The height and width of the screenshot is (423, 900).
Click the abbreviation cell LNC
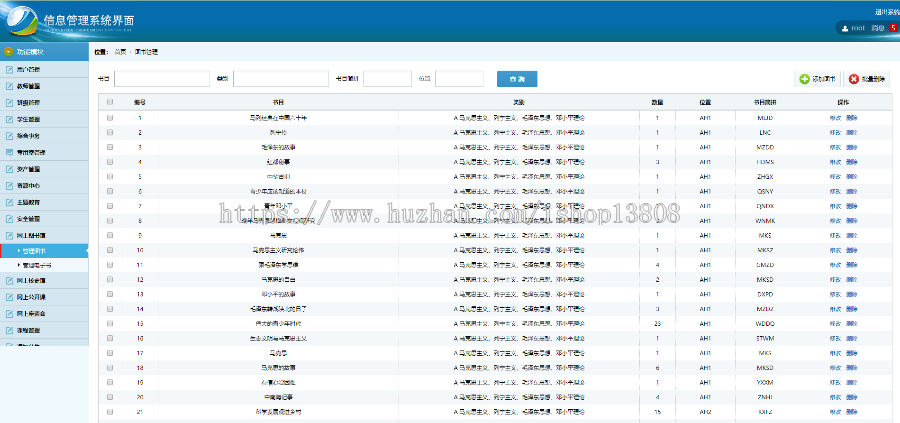coord(765,133)
